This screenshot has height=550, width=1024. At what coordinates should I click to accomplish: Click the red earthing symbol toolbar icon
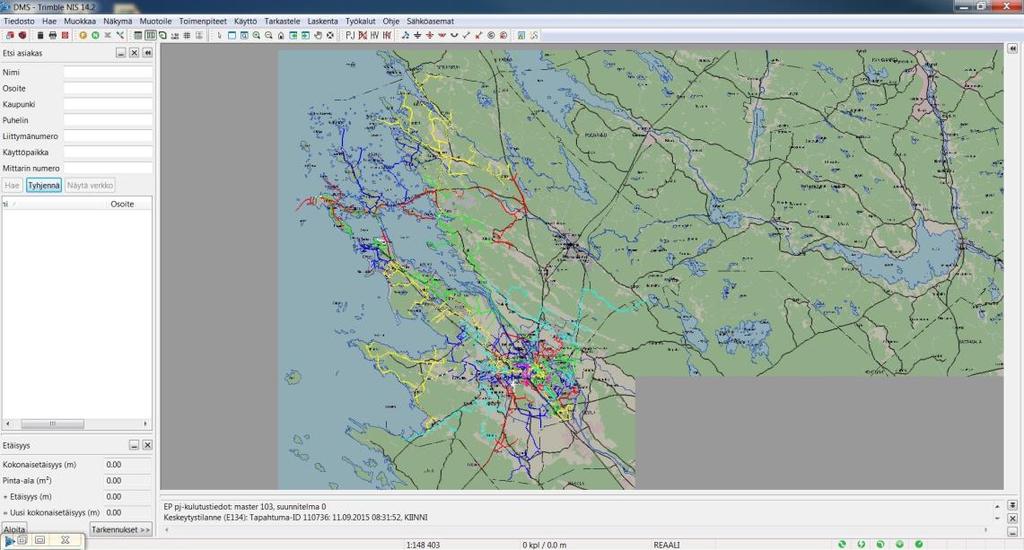click(x=430, y=35)
